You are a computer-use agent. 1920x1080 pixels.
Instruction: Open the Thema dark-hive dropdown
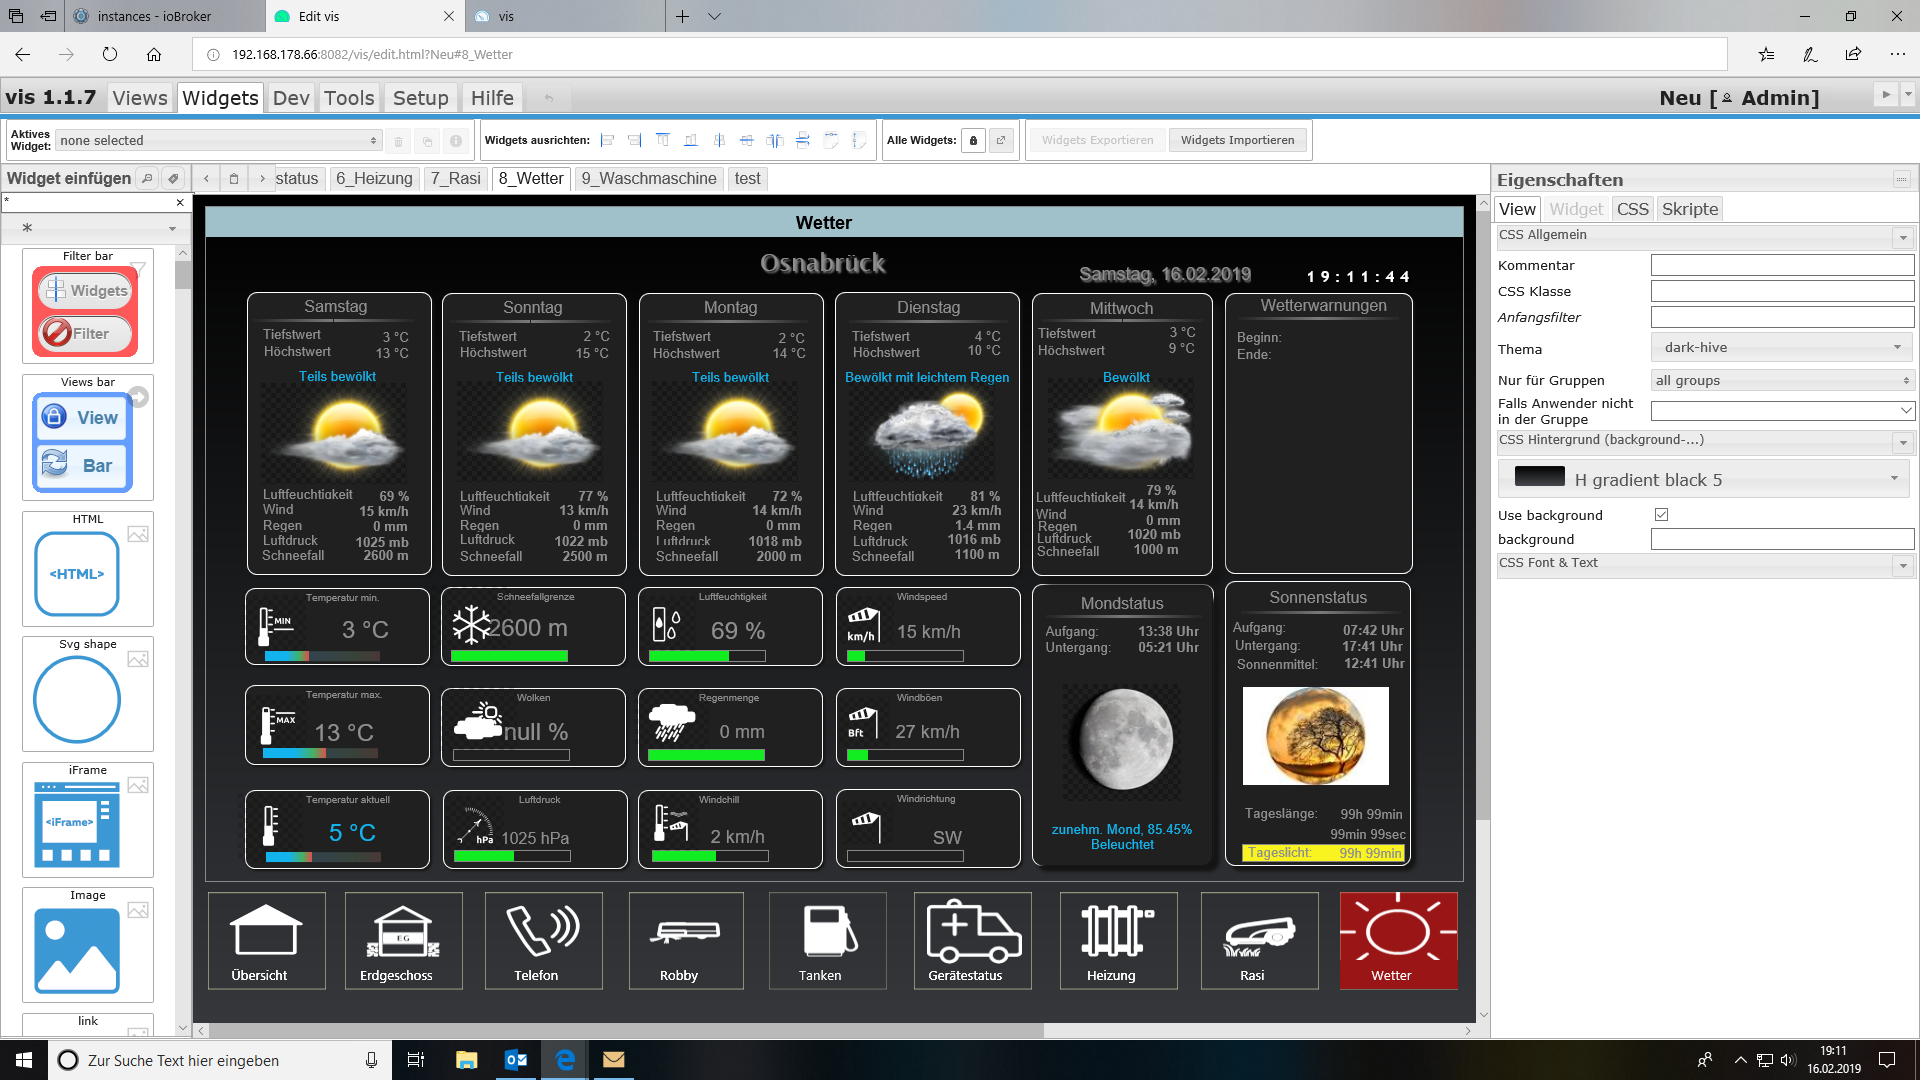pyautogui.click(x=1781, y=348)
